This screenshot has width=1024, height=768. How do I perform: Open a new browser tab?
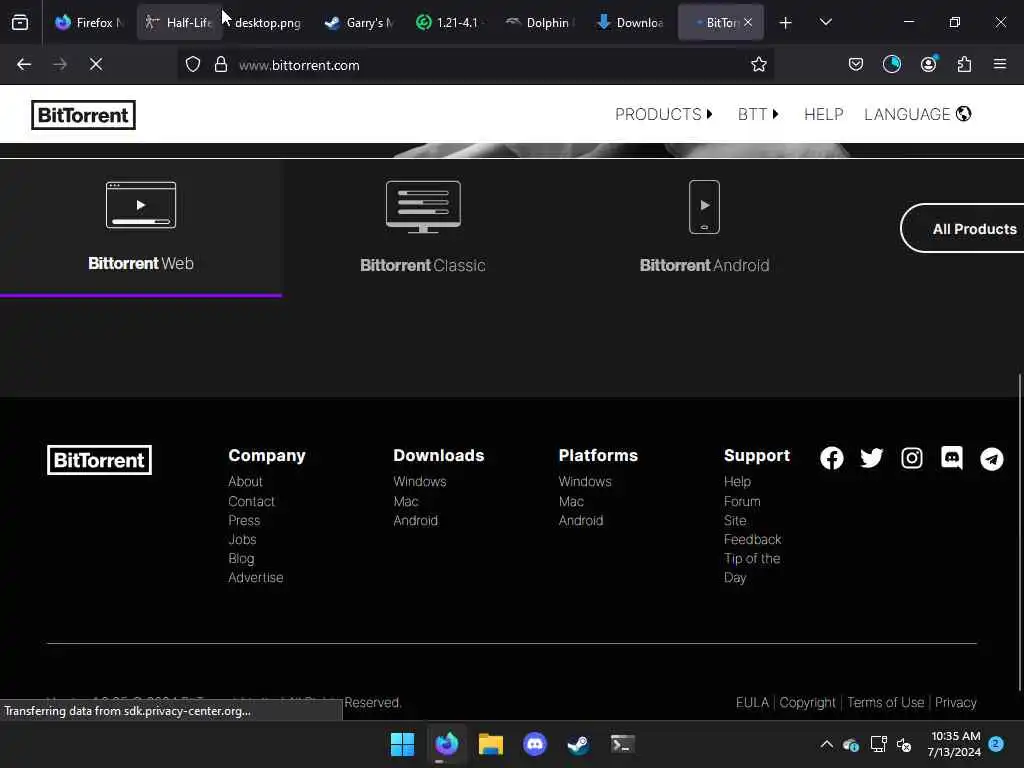[x=786, y=23]
